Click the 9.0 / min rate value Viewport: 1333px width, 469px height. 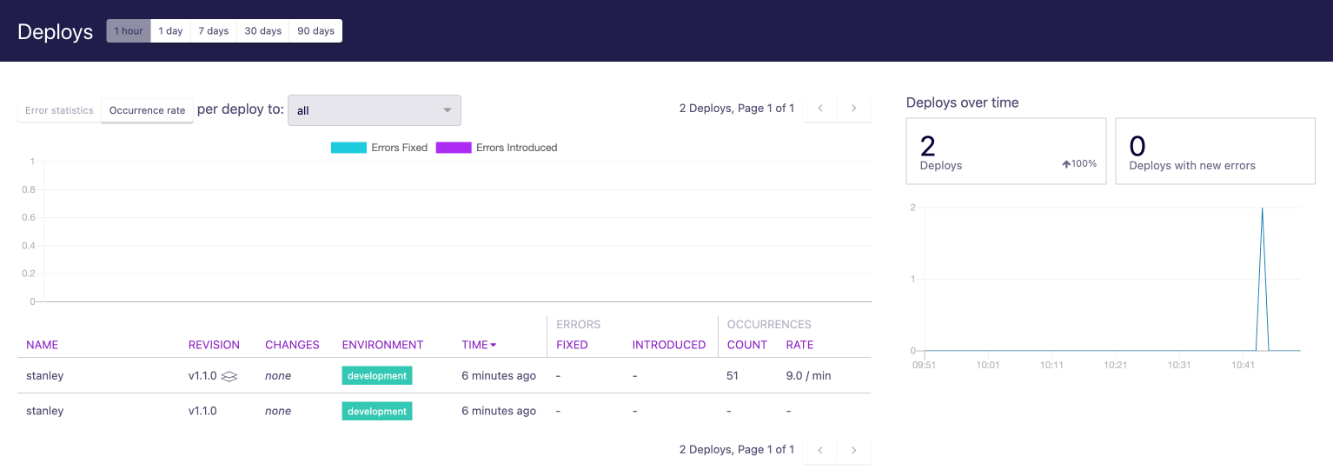pyautogui.click(x=809, y=376)
